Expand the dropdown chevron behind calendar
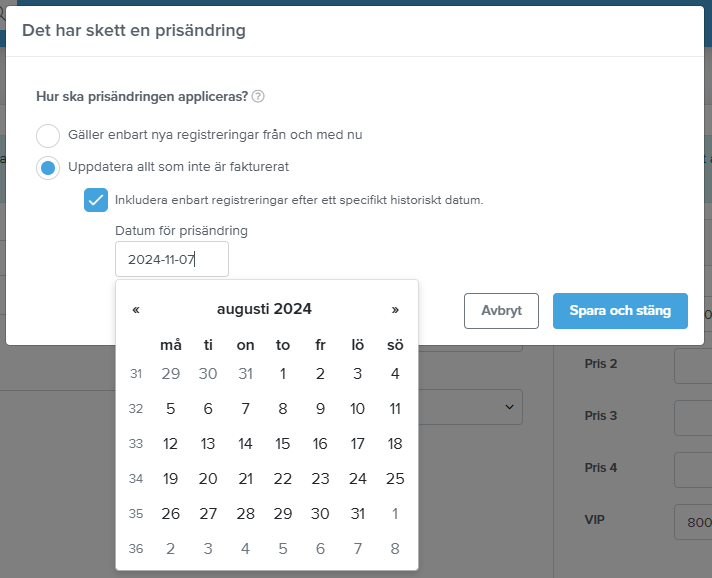712x578 pixels. coord(509,407)
